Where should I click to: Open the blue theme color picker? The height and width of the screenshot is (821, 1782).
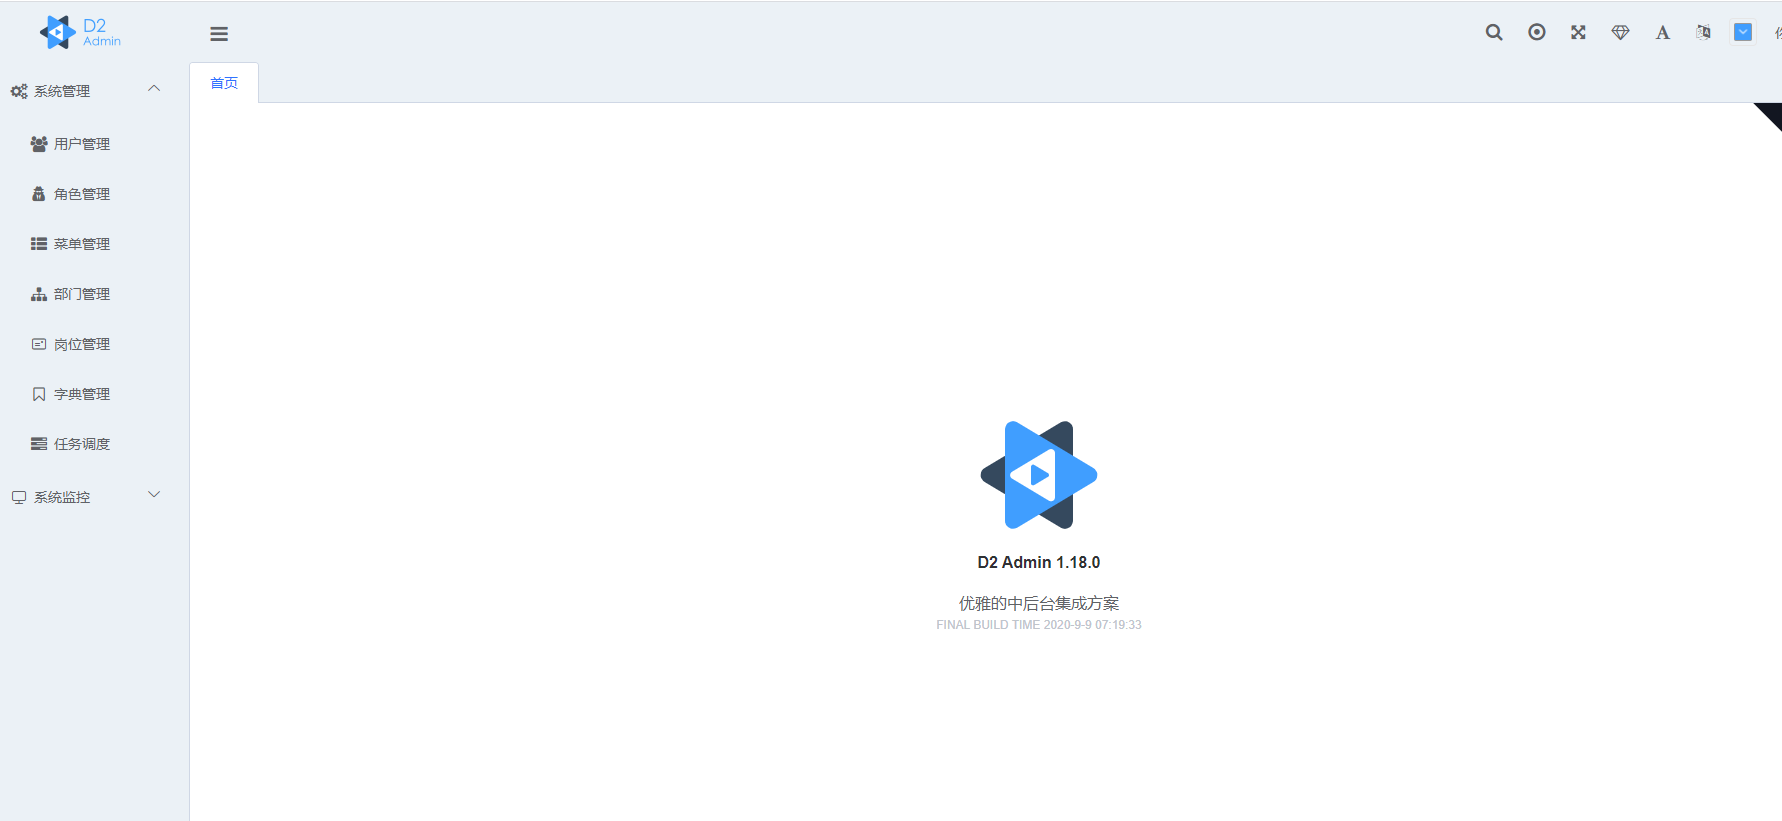[x=1743, y=32]
